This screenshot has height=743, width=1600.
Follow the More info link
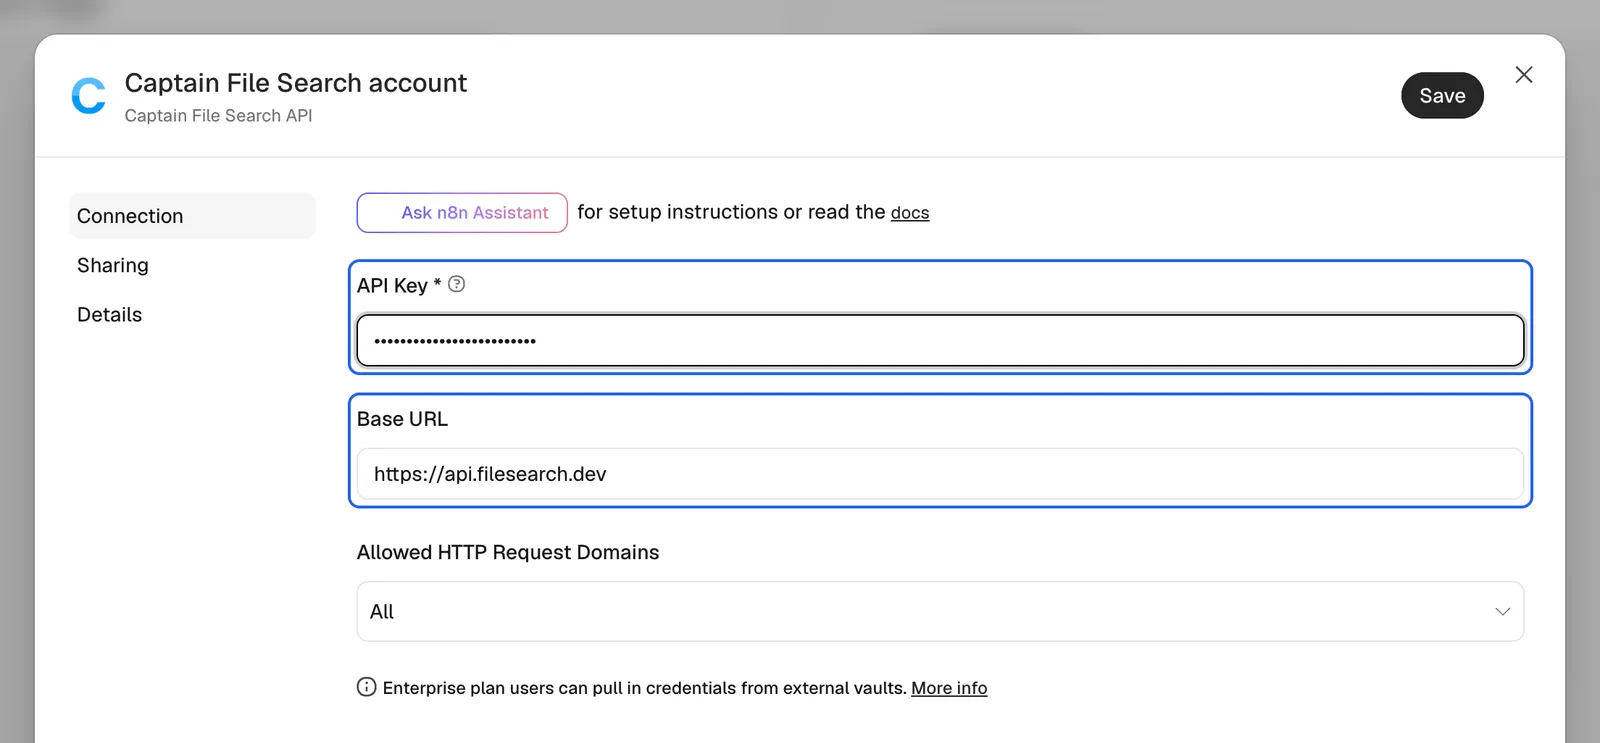coord(949,688)
